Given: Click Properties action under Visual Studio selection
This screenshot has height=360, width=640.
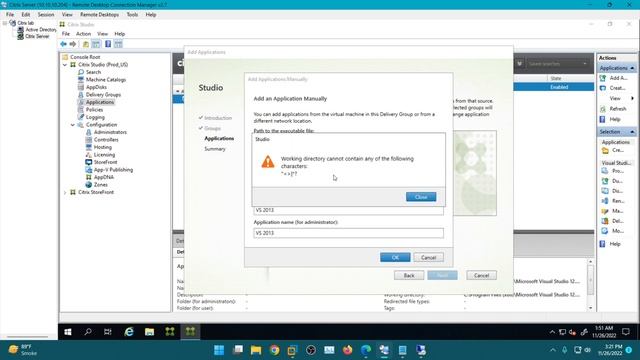Looking at the screenshot, I should pos(618,171).
